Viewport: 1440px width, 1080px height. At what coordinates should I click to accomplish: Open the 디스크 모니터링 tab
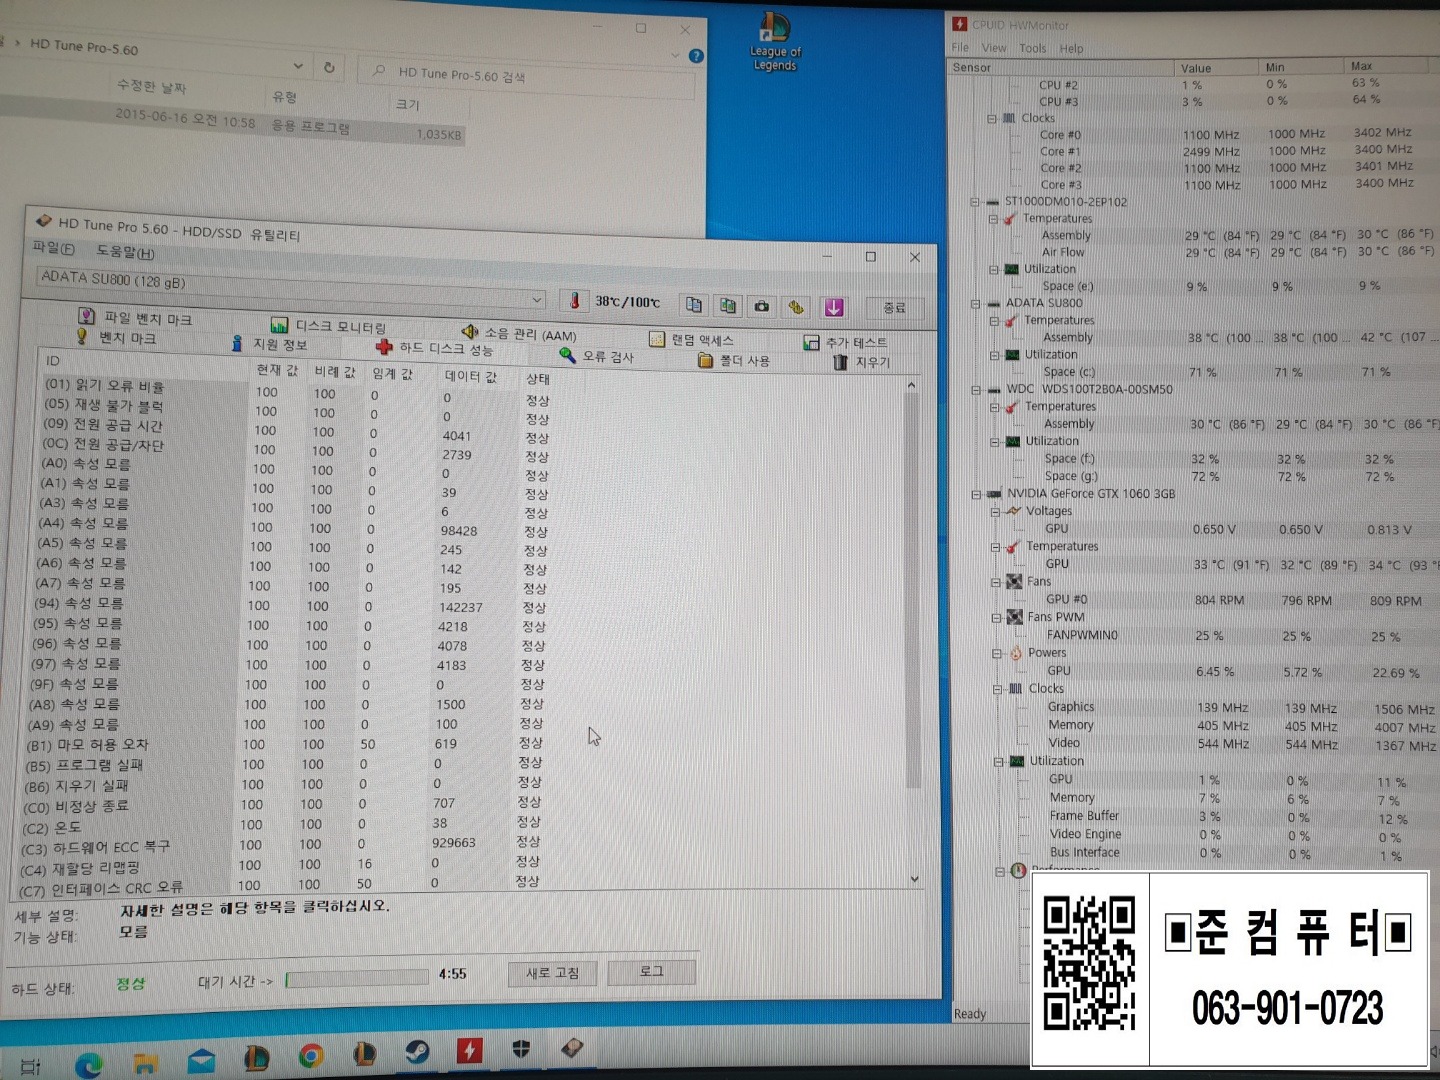328,326
